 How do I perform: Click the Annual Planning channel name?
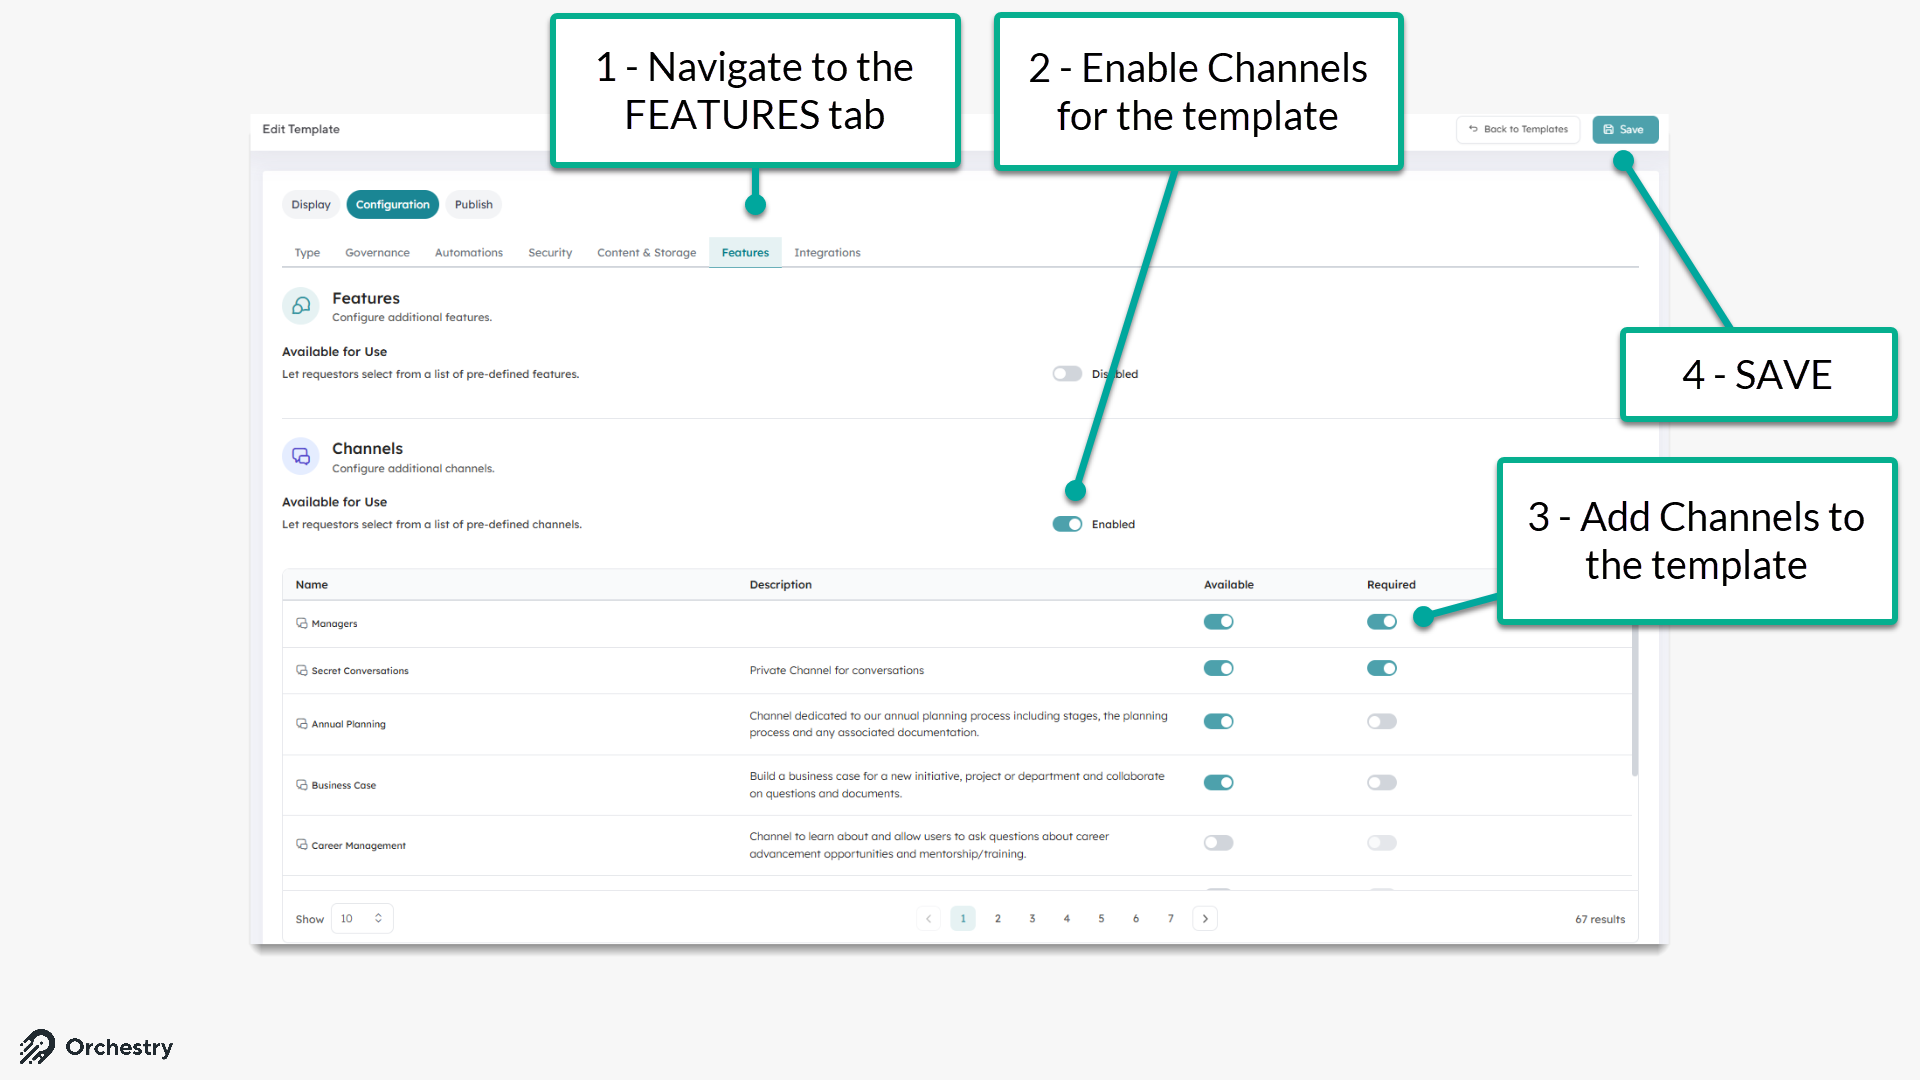point(348,724)
